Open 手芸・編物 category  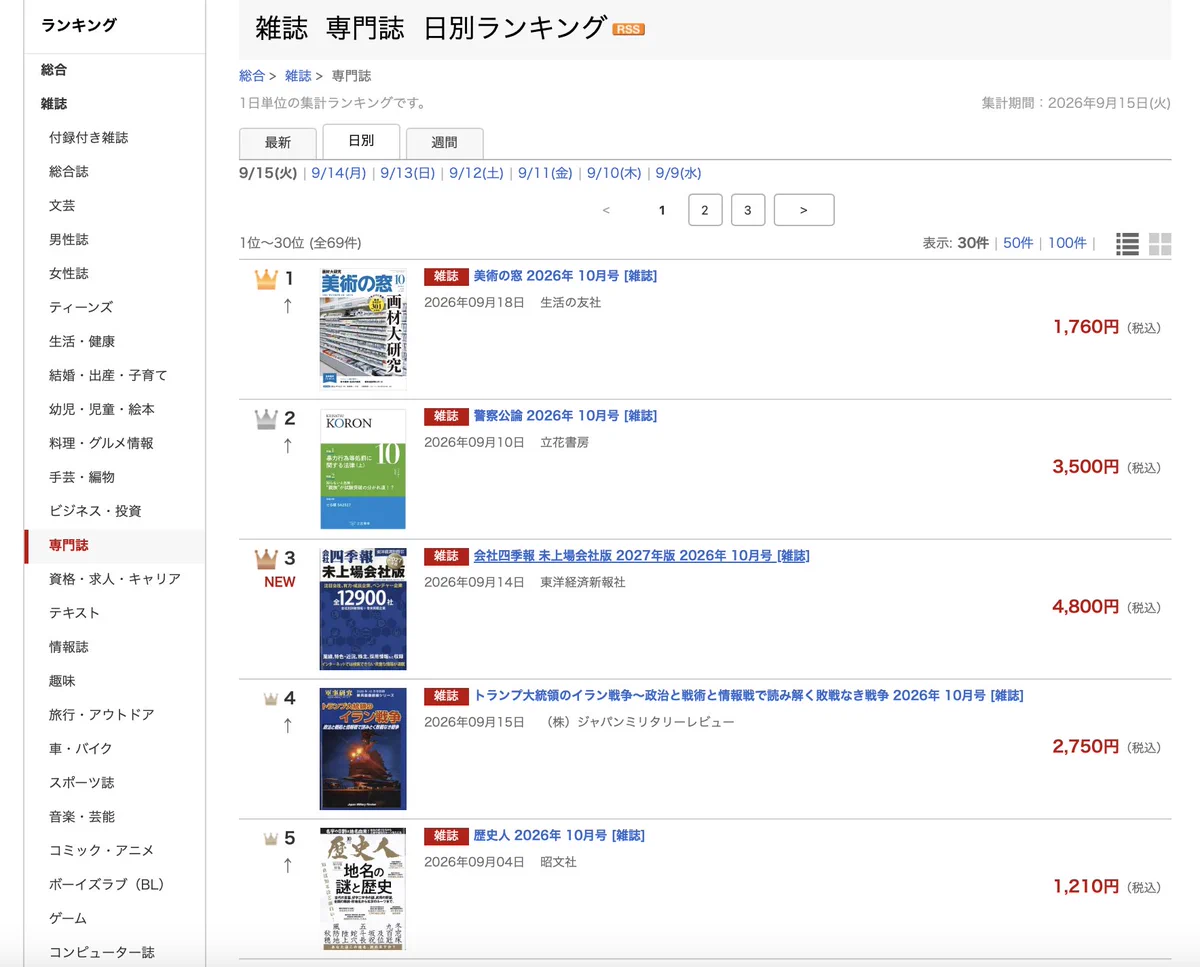click(82, 478)
